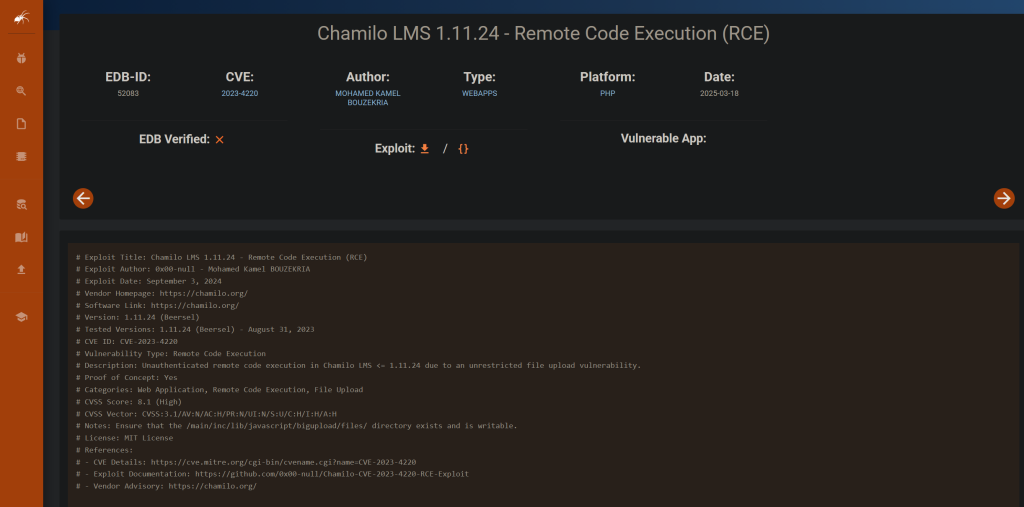Open Submissions upload icon in sidebar
Image resolution: width=1024 pixels, height=507 pixels.
21,270
